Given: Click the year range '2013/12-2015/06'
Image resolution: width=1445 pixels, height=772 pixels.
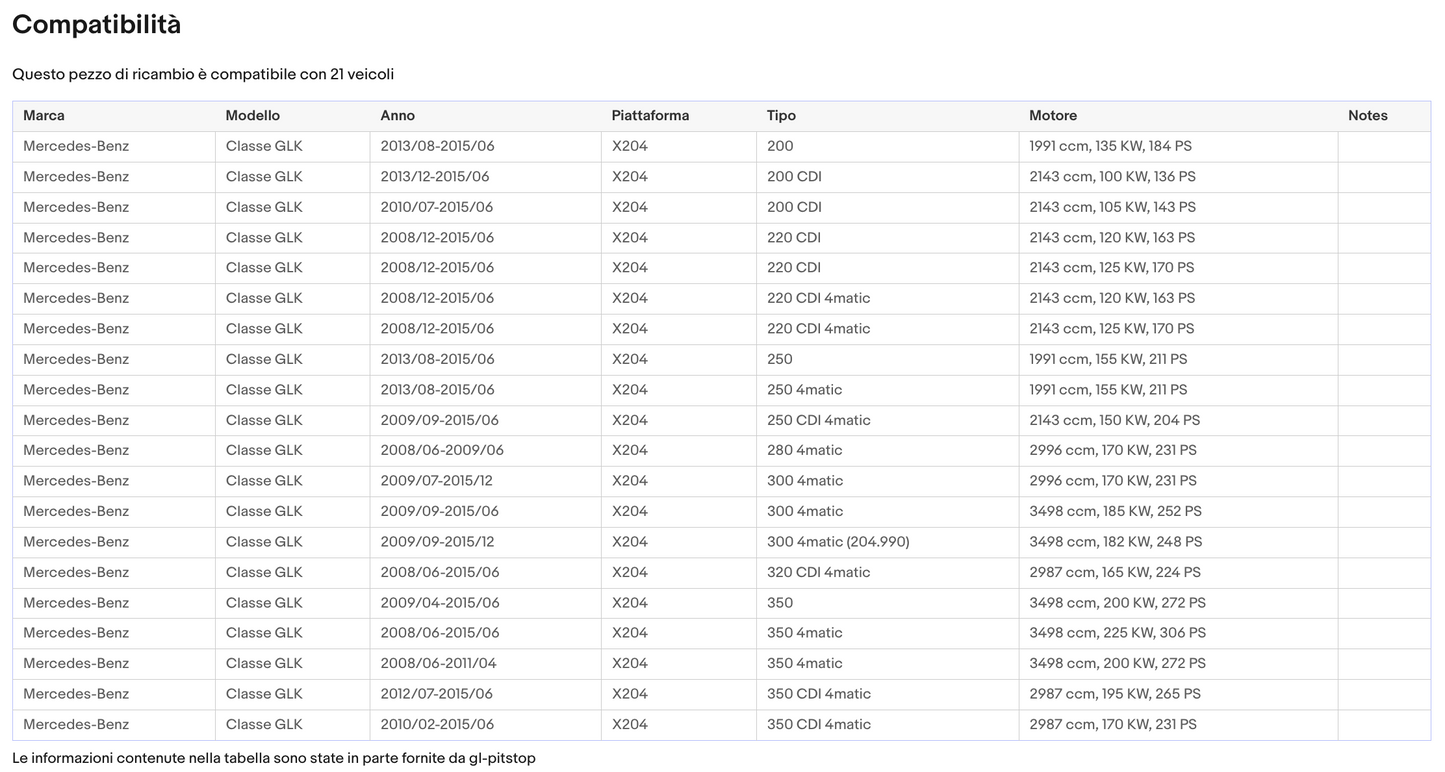Looking at the screenshot, I should 435,177.
